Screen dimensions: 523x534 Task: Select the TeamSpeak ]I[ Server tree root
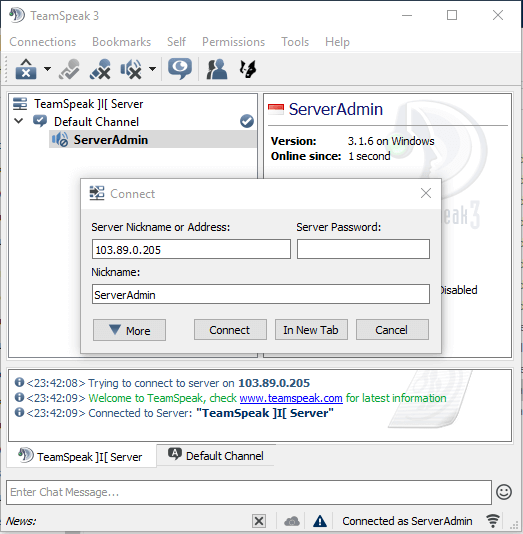(x=89, y=104)
